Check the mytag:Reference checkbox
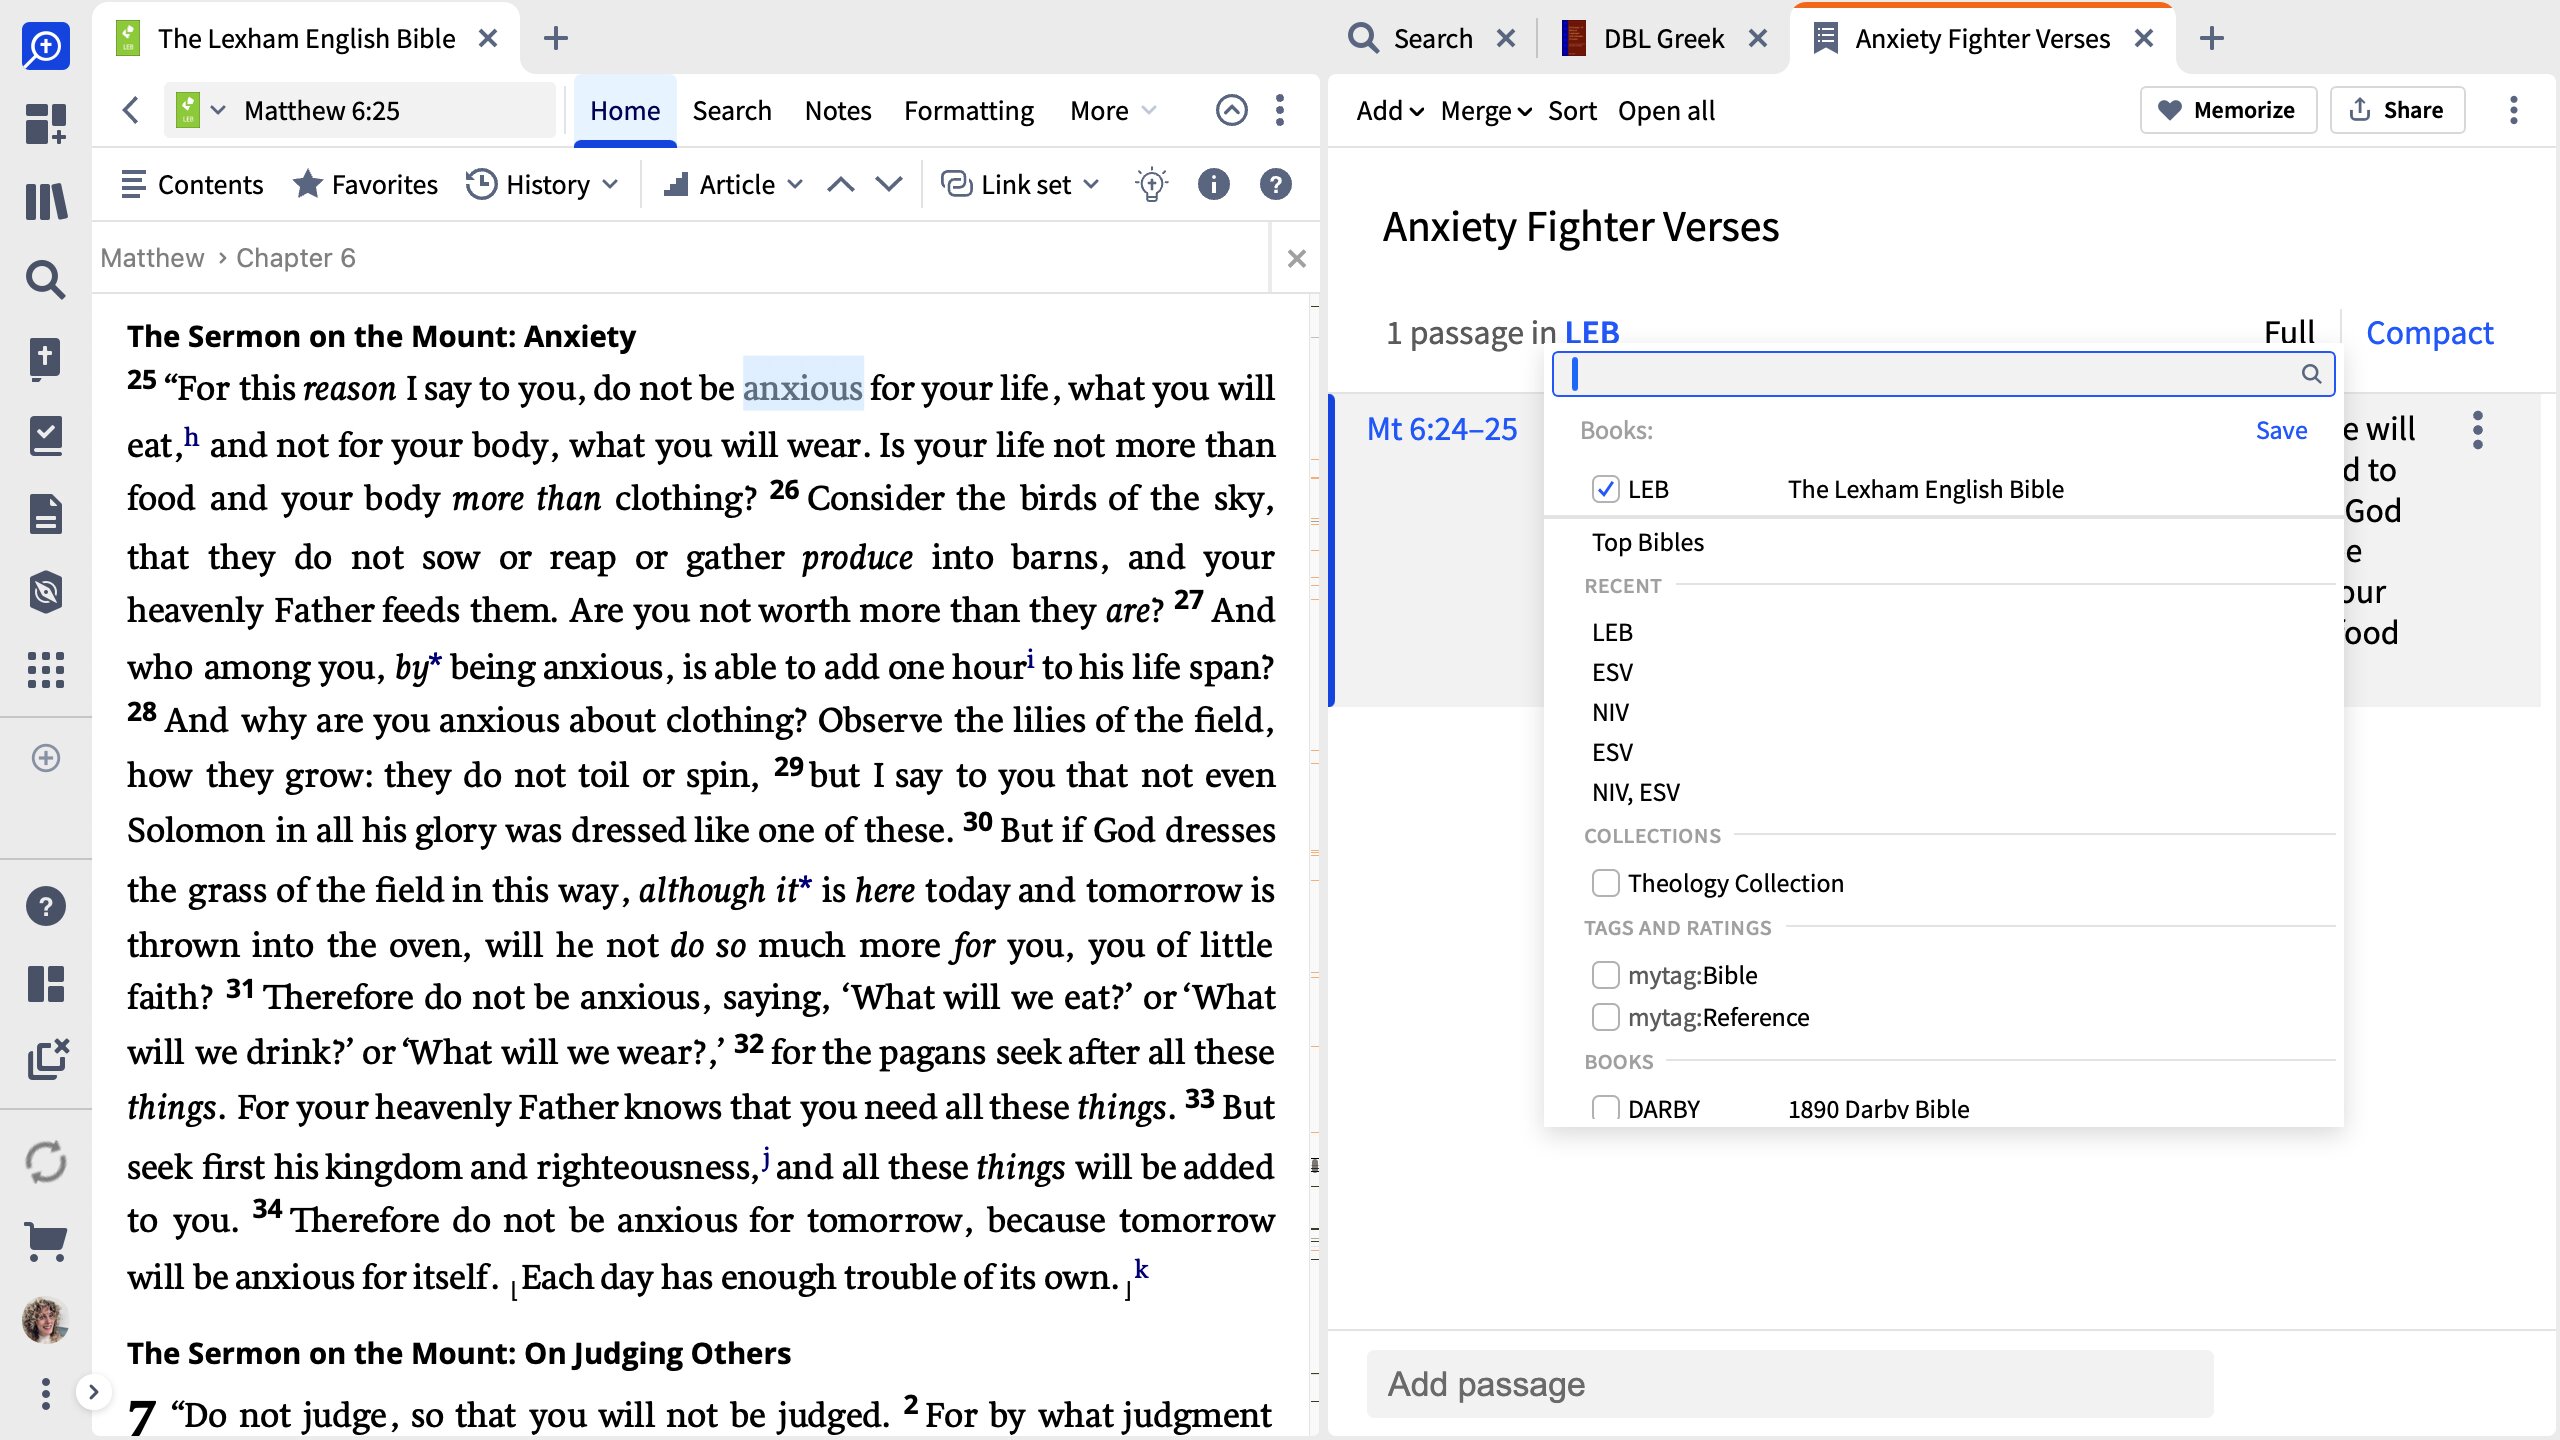2560x1440 pixels. 1605,1017
